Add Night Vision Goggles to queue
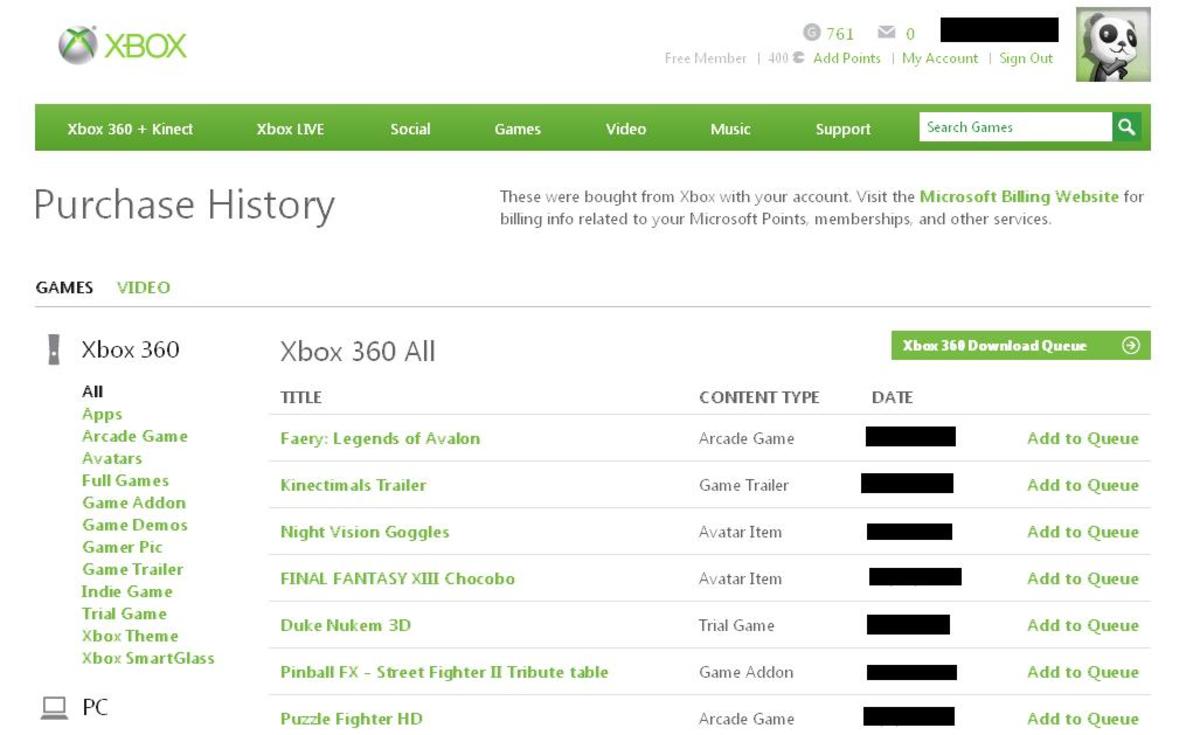Viewport: 1200px width, 735px height. [1083, 532]
